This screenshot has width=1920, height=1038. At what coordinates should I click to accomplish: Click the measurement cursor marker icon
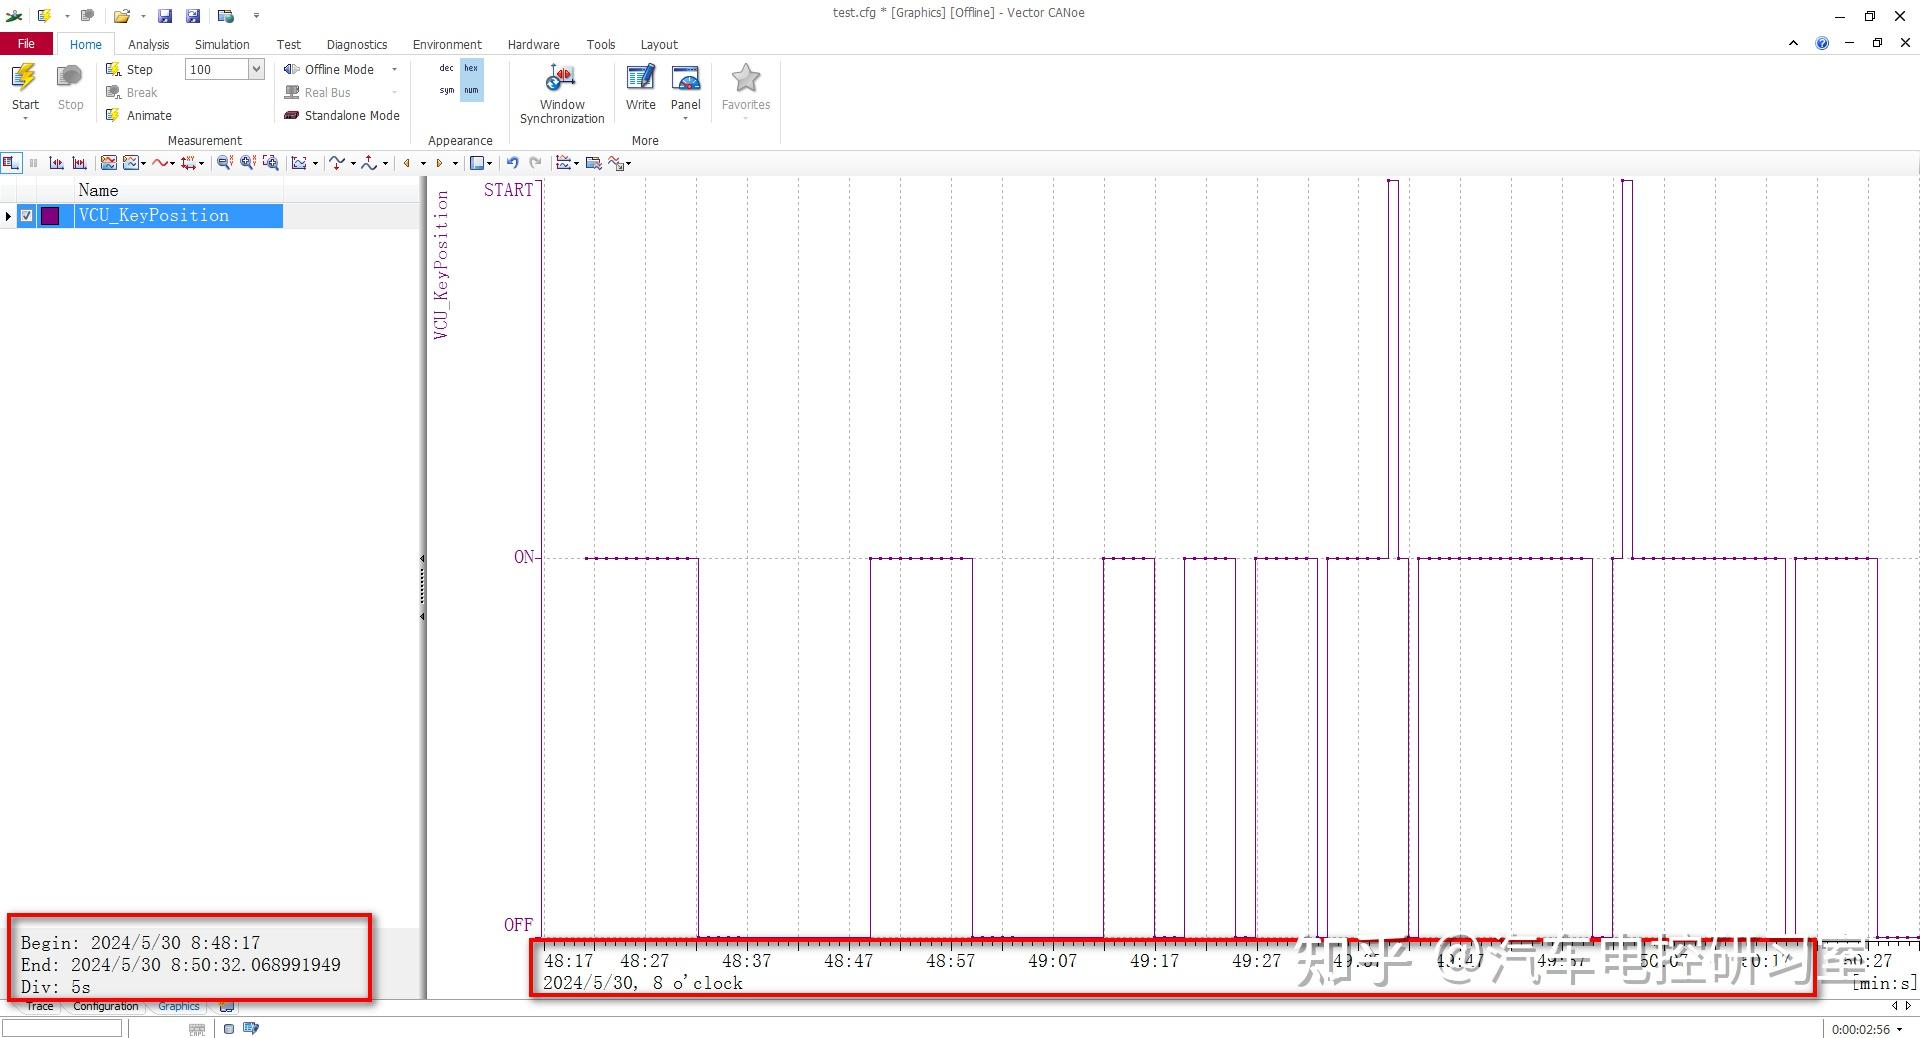(x=56, y=163)
